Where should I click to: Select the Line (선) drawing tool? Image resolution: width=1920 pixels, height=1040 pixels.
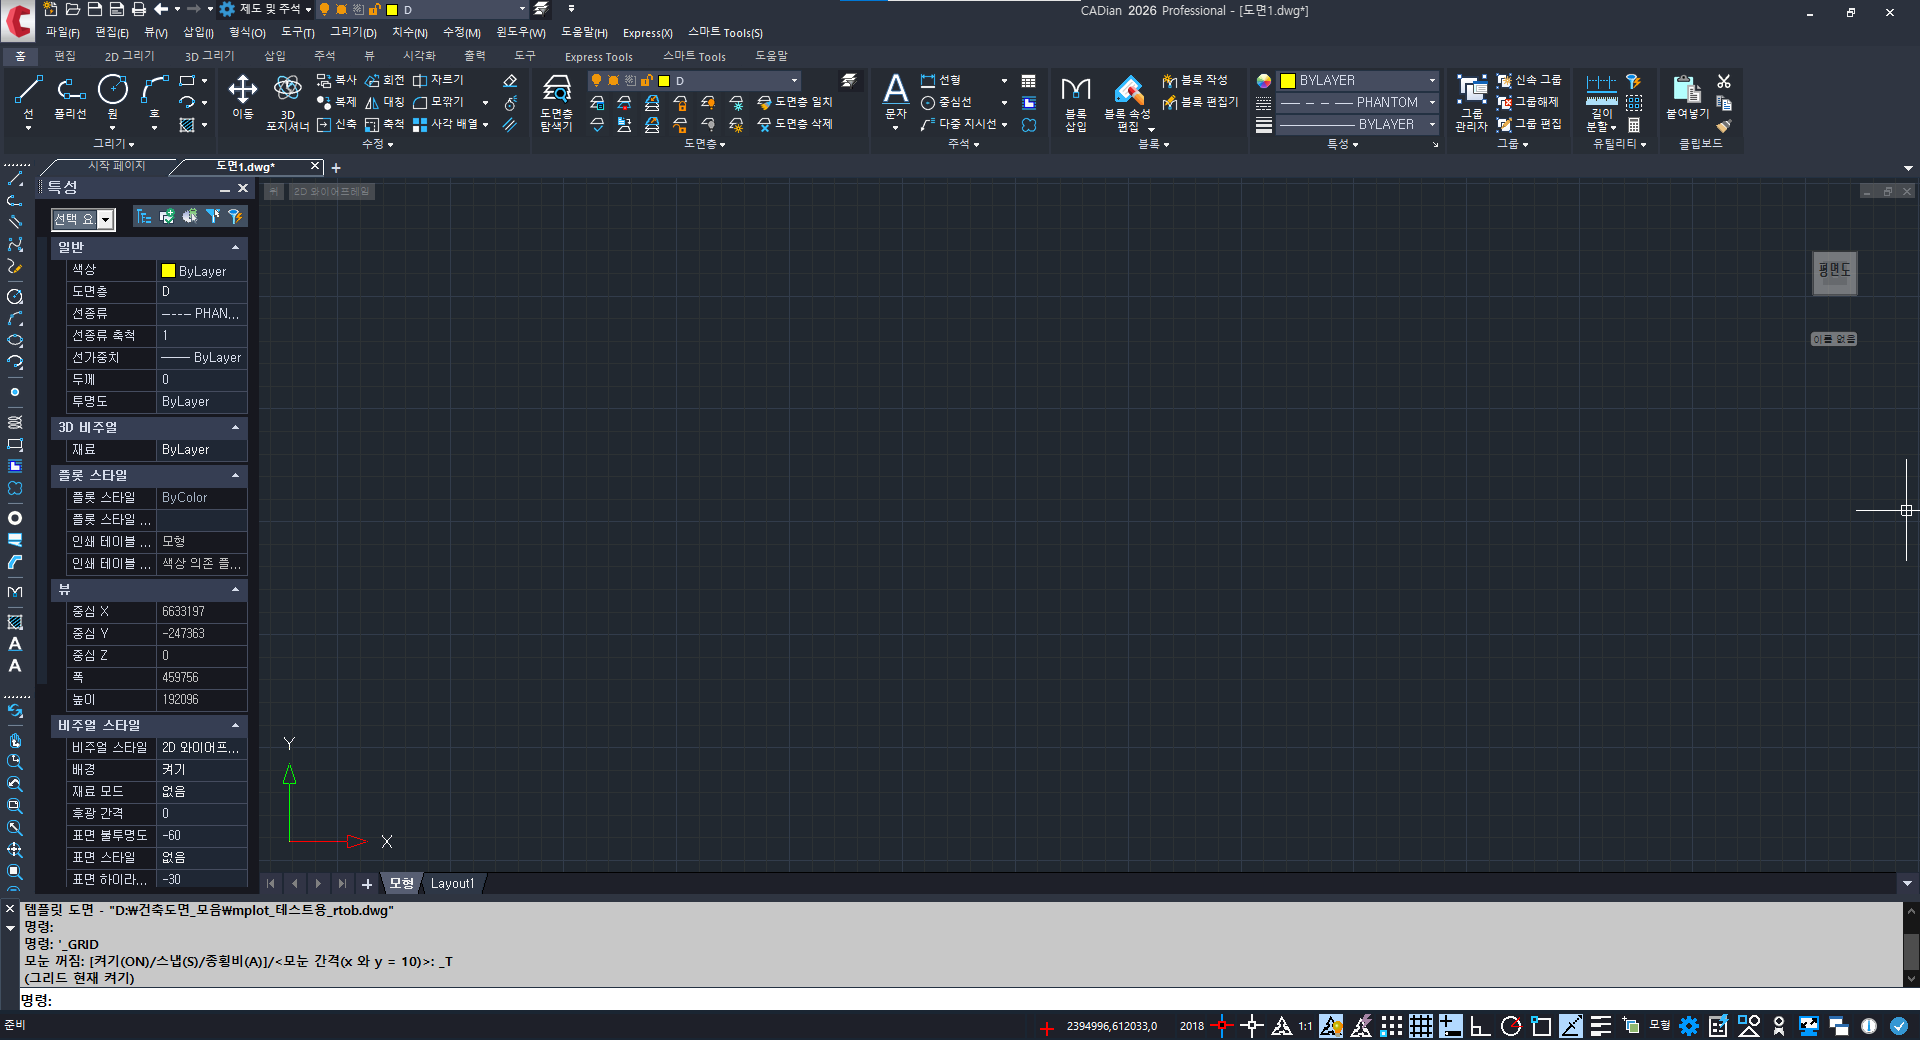(x=28, y=92)
